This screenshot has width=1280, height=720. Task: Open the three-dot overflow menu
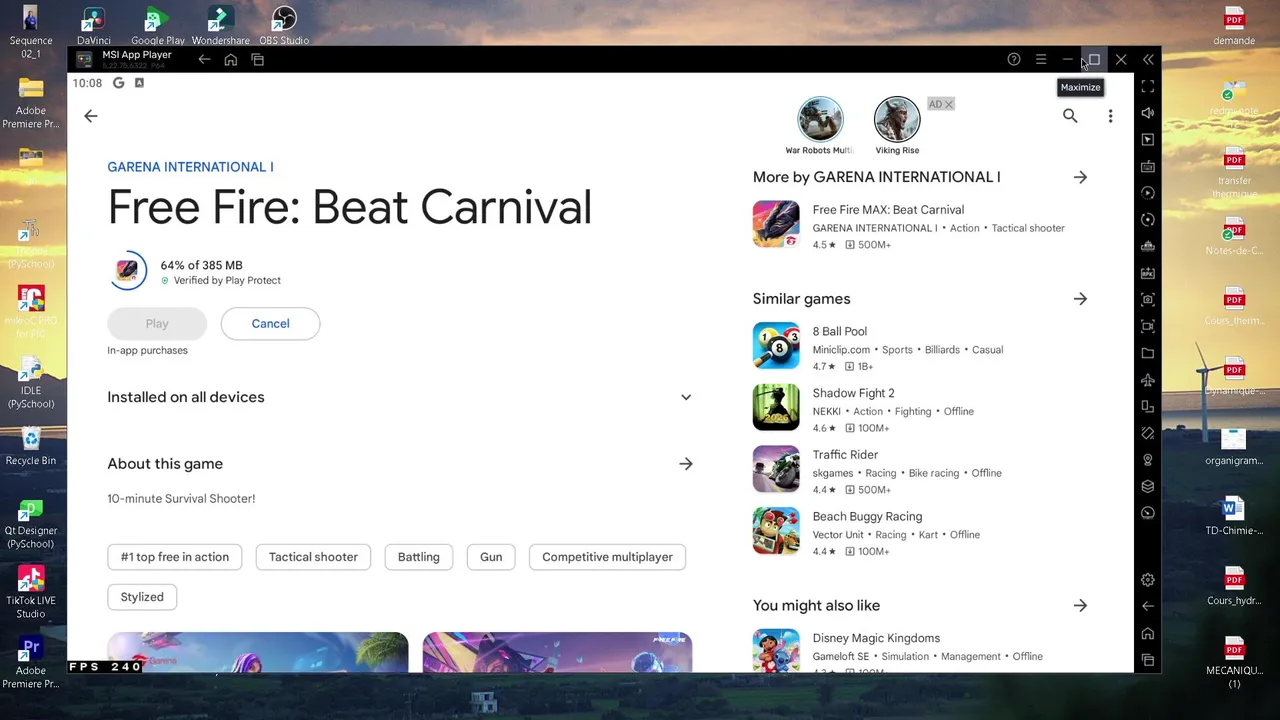tap(1110, 116)
